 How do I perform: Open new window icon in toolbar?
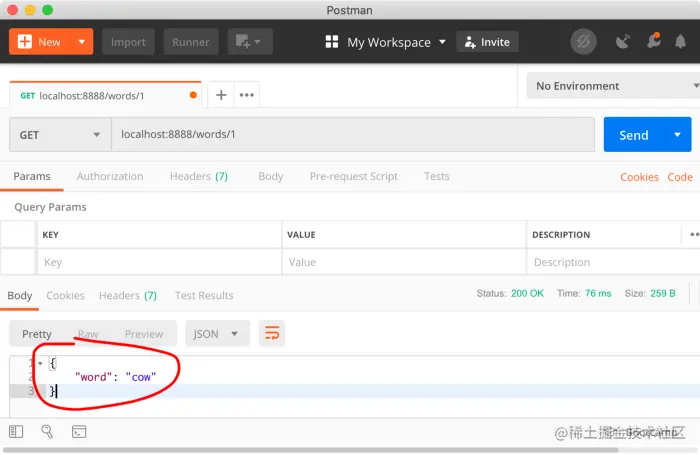click(x=250, y=42)
